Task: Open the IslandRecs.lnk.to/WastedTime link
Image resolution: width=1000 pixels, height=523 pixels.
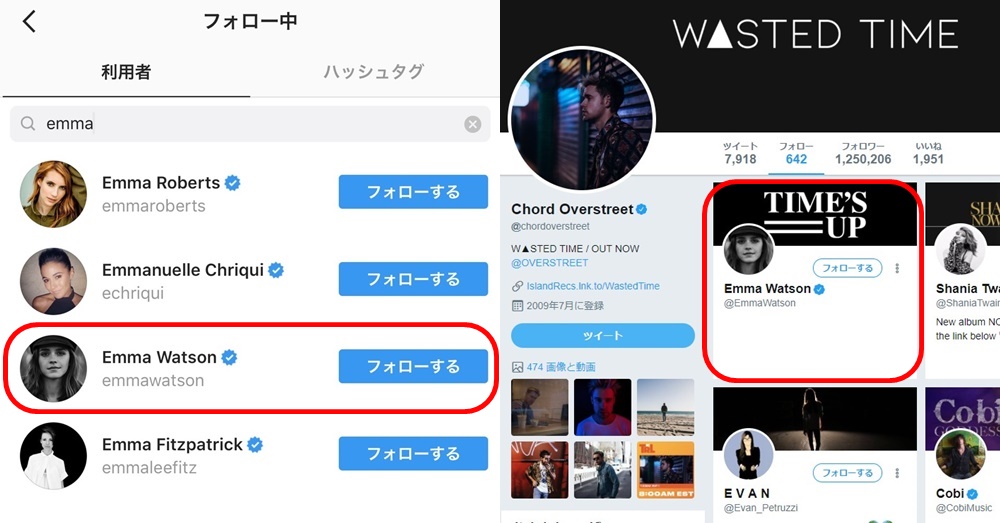Action: click(593, 286)
